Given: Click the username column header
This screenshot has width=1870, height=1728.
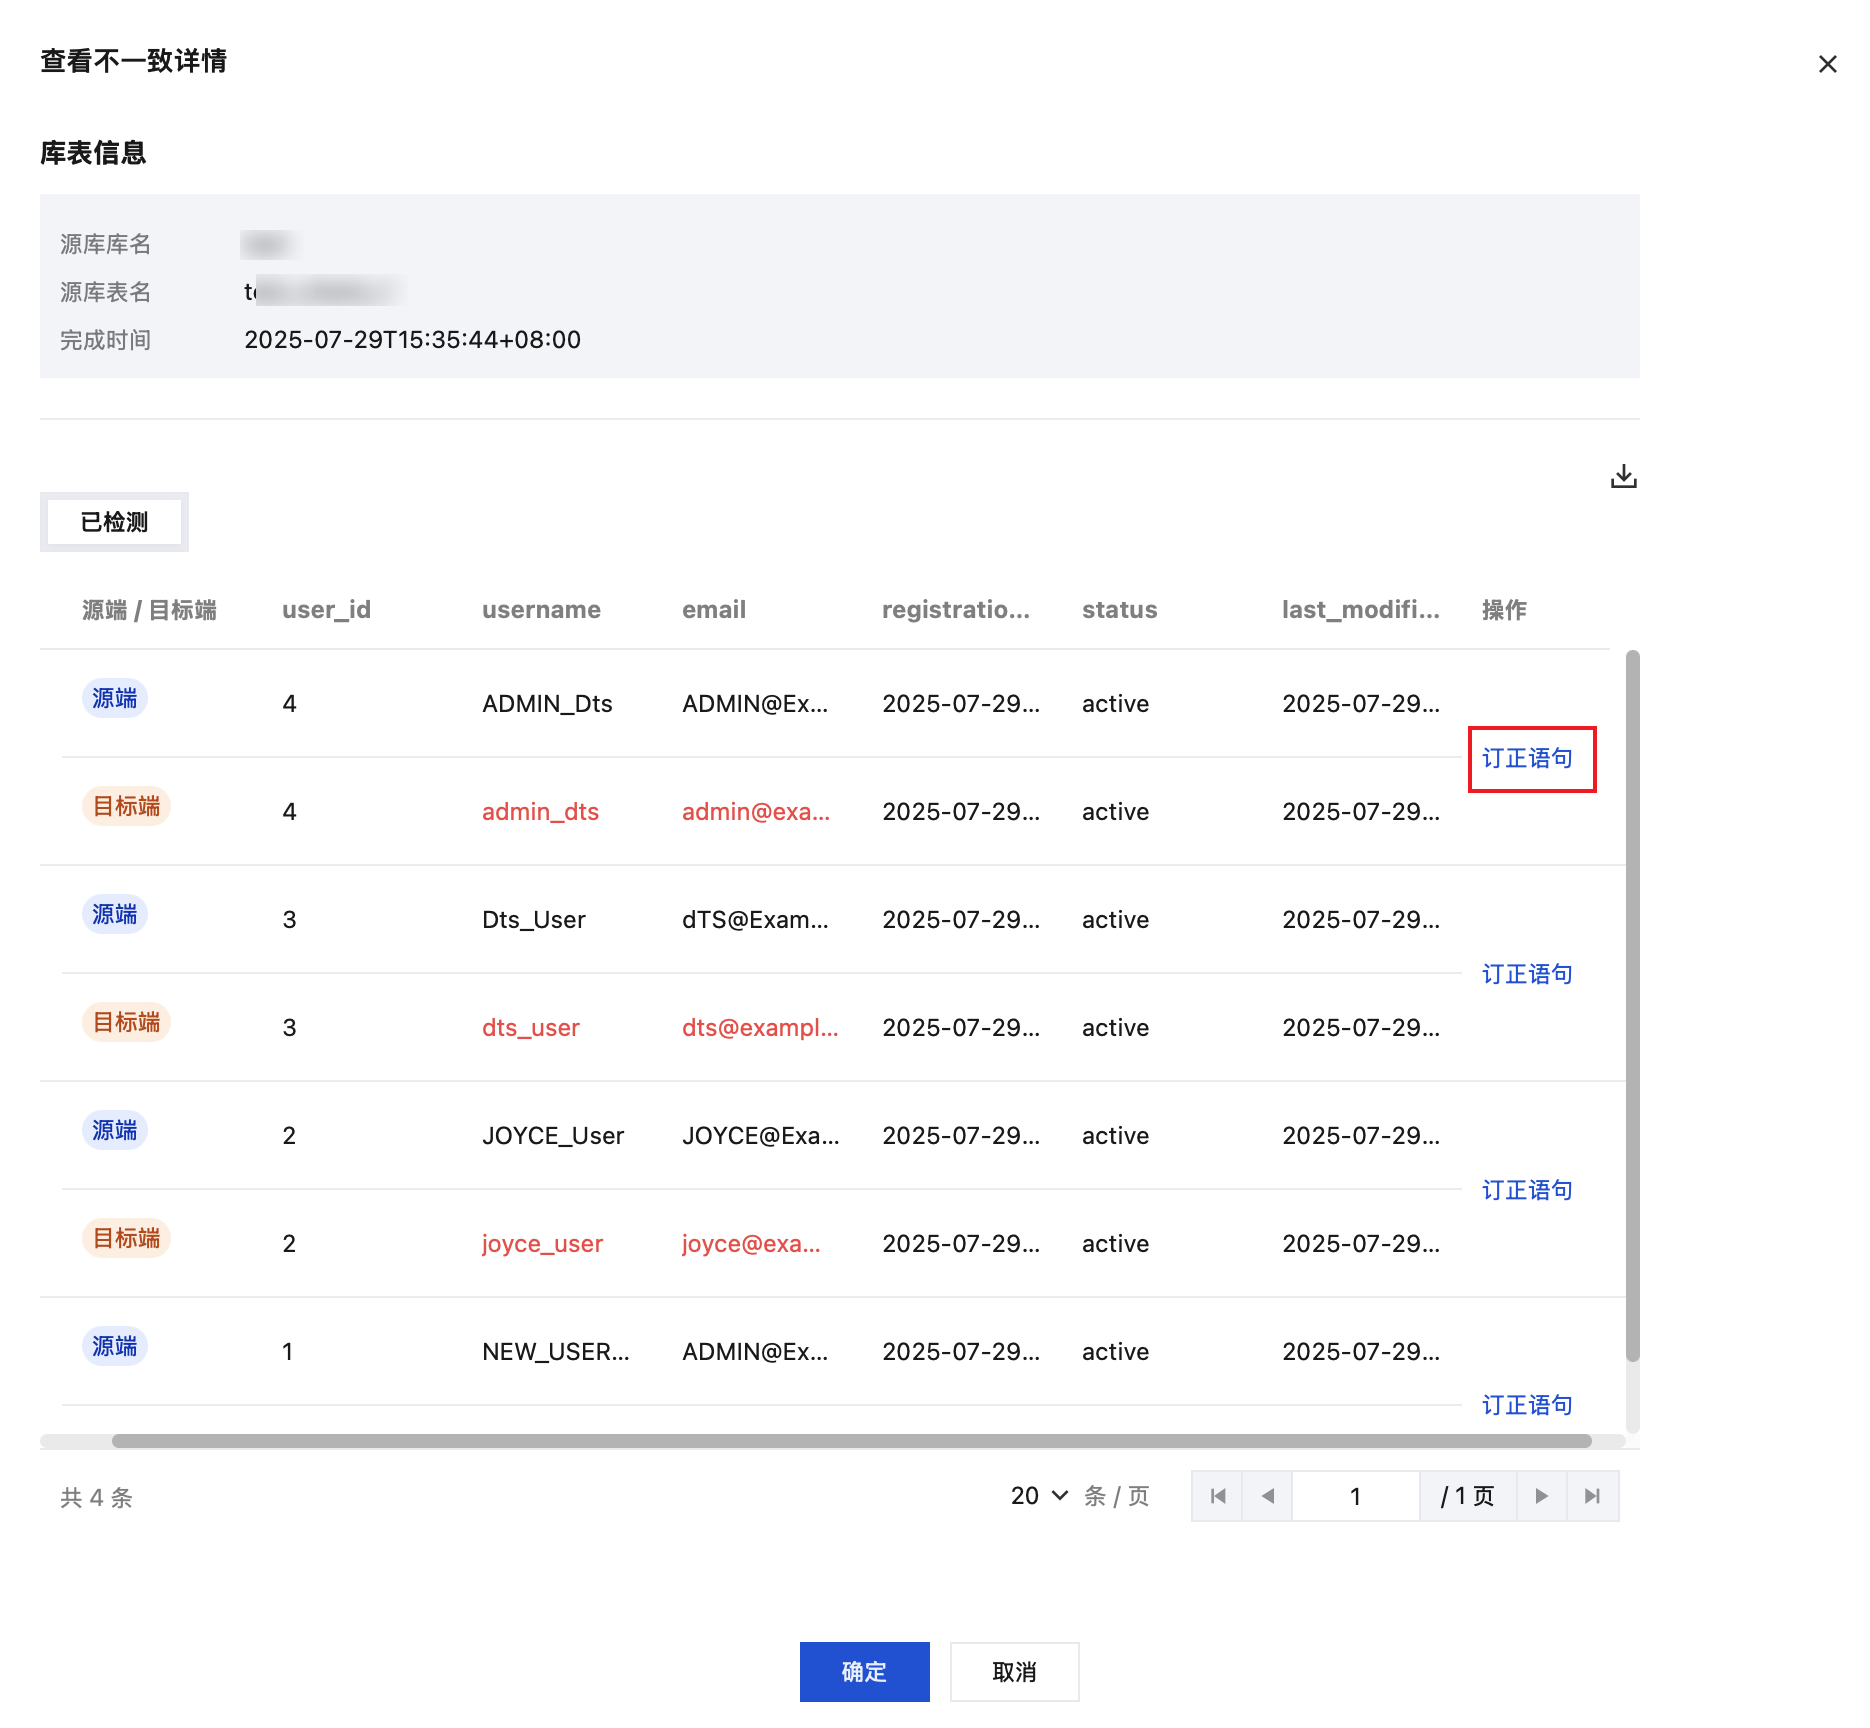Looking at the screenshot, I should [x=541, y=610].
